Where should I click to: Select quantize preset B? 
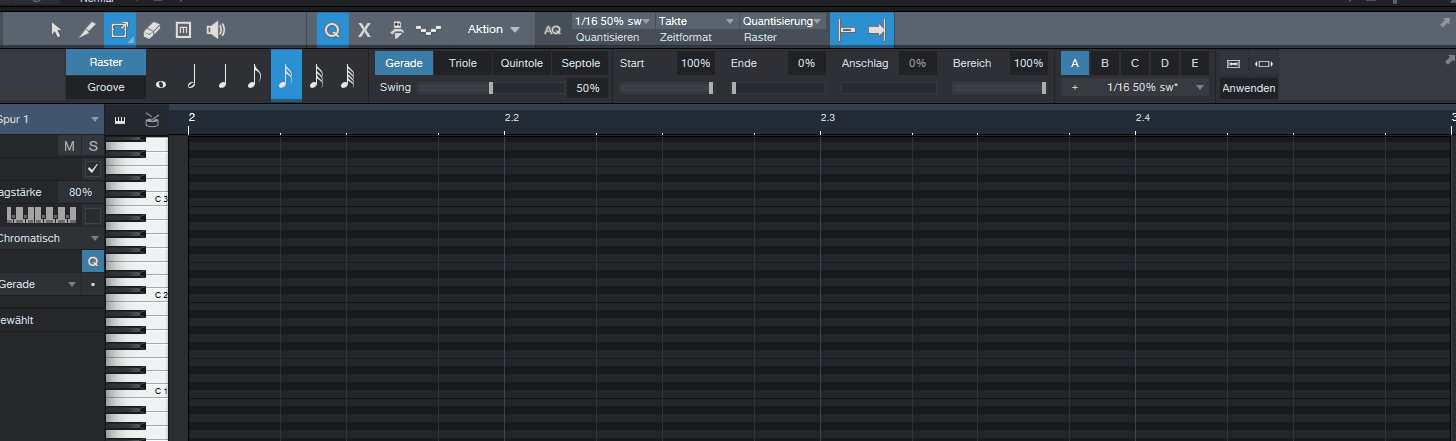1105,63
